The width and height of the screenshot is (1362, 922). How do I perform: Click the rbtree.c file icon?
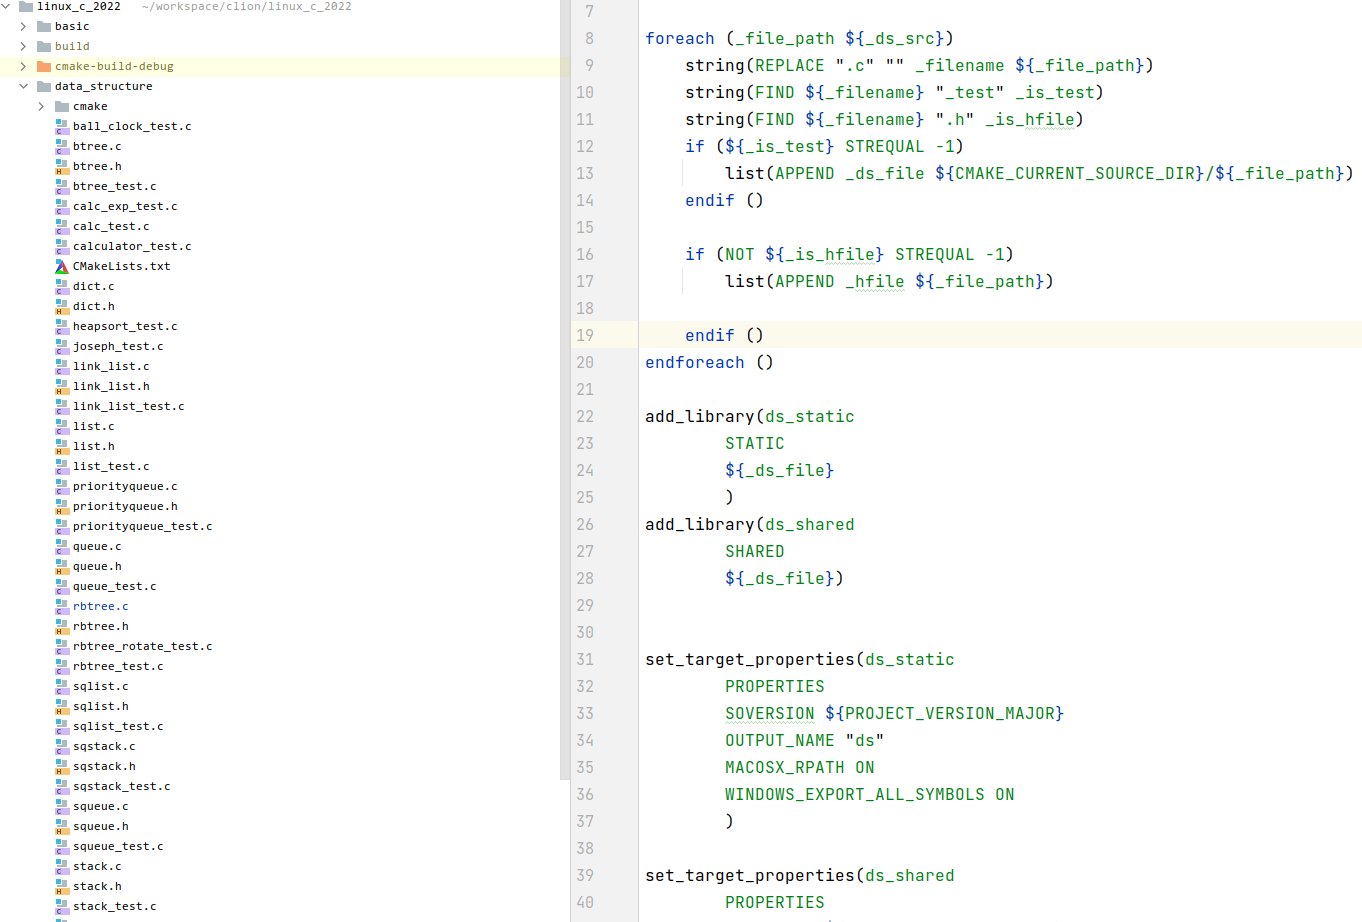click(x=61, y=606)
